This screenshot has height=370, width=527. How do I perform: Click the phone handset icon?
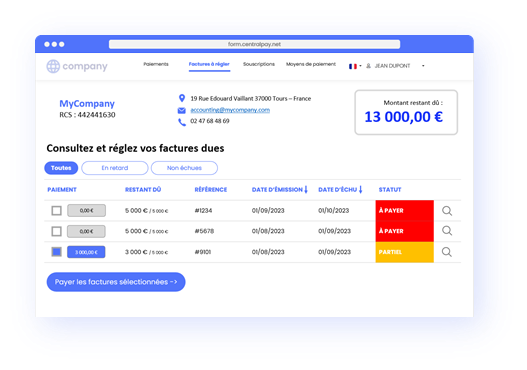182,122
